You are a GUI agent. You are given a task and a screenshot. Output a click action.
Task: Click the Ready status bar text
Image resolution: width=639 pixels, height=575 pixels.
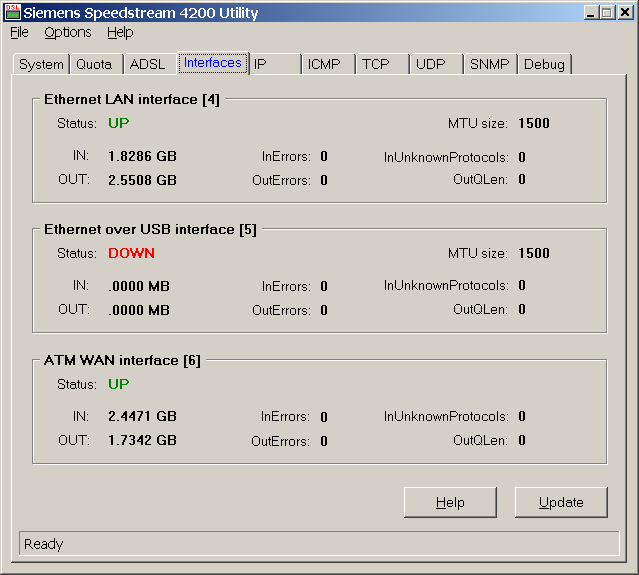(x=44, y=544)
